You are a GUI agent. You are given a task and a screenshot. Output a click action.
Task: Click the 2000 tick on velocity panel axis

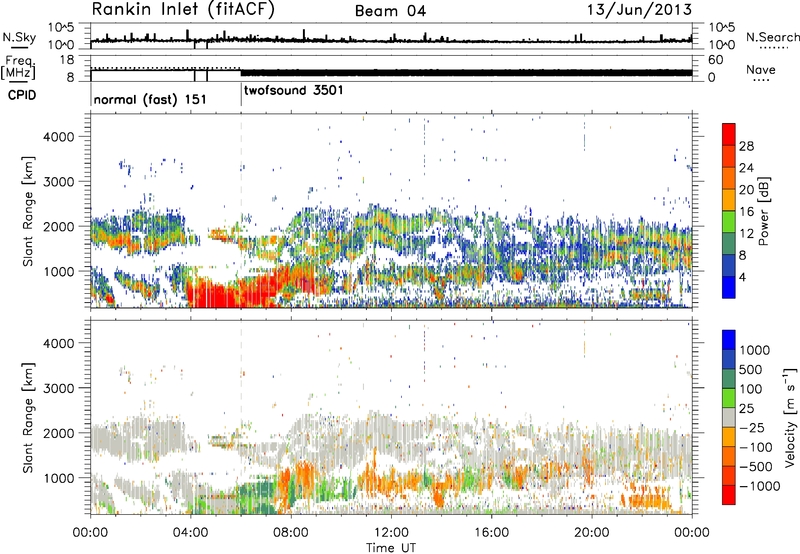tap(59, 433)
